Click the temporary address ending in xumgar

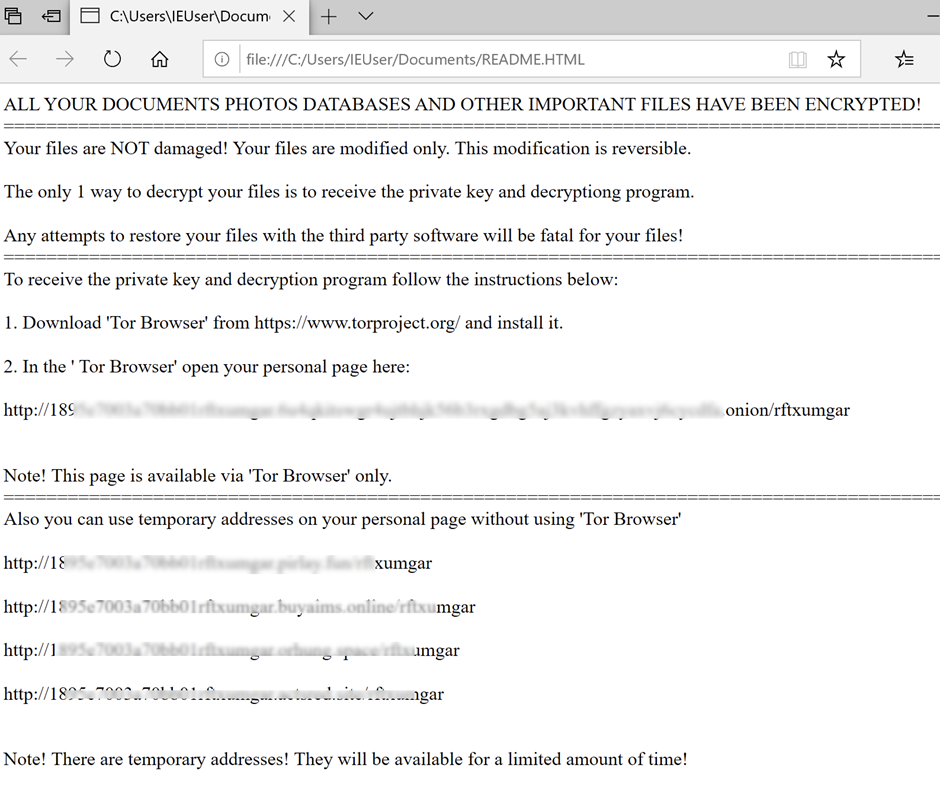(x=218, y=563)
